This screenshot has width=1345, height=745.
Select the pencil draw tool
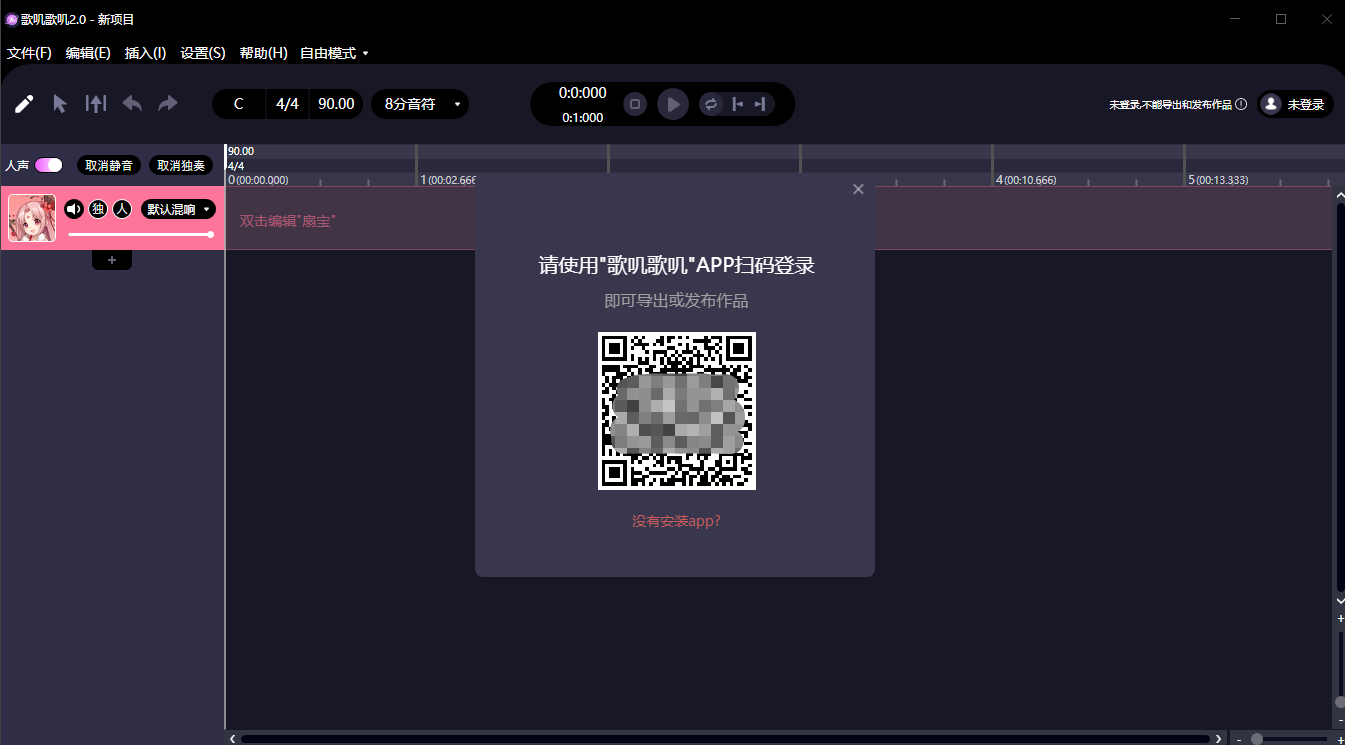[24, 104]
